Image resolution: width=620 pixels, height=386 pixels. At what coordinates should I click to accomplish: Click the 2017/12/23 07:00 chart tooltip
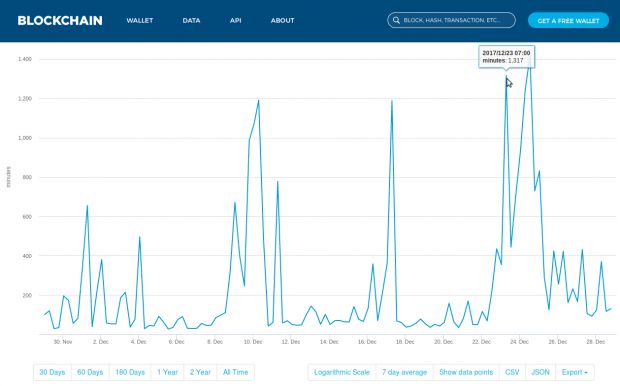(507, 57)
